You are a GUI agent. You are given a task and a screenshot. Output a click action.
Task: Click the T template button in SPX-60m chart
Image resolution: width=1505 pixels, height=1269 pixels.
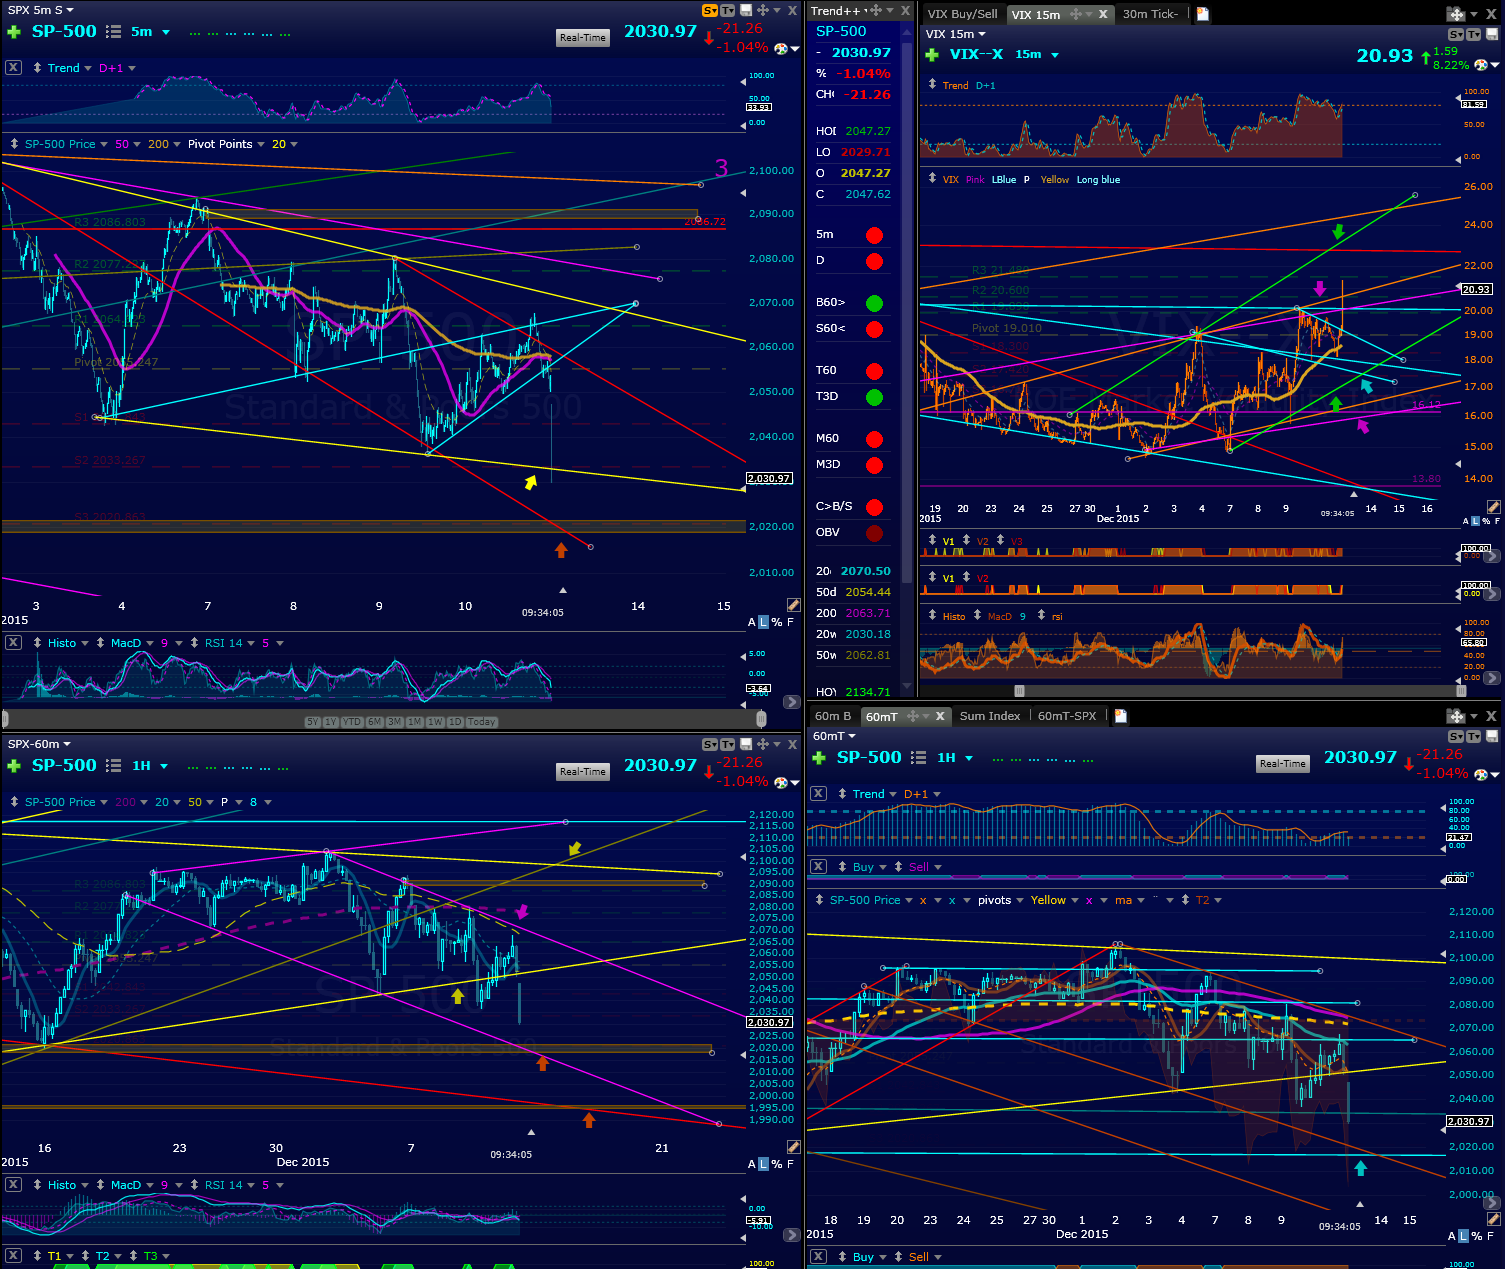click(x=727, y=744)
